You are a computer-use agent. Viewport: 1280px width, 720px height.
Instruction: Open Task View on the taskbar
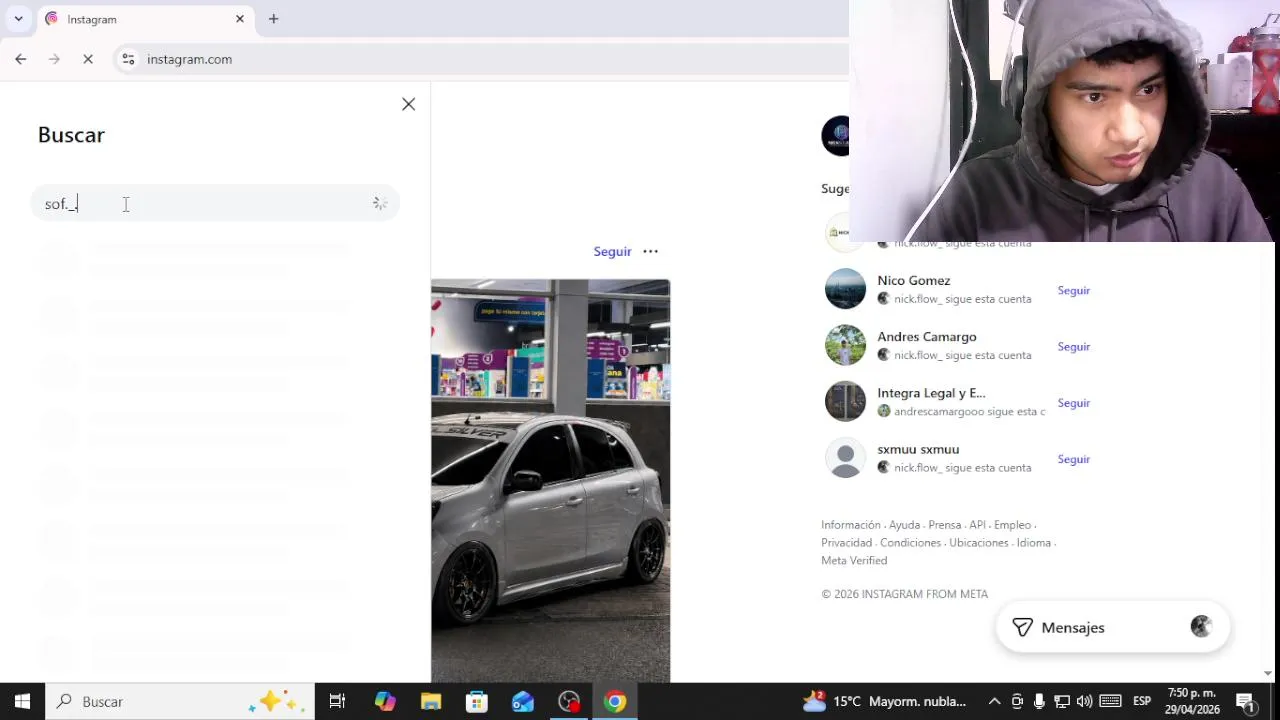(x=337, y=701)
